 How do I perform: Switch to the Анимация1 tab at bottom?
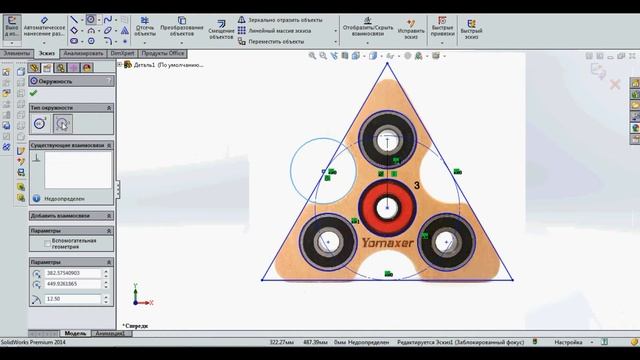click(x=110, y=333)
